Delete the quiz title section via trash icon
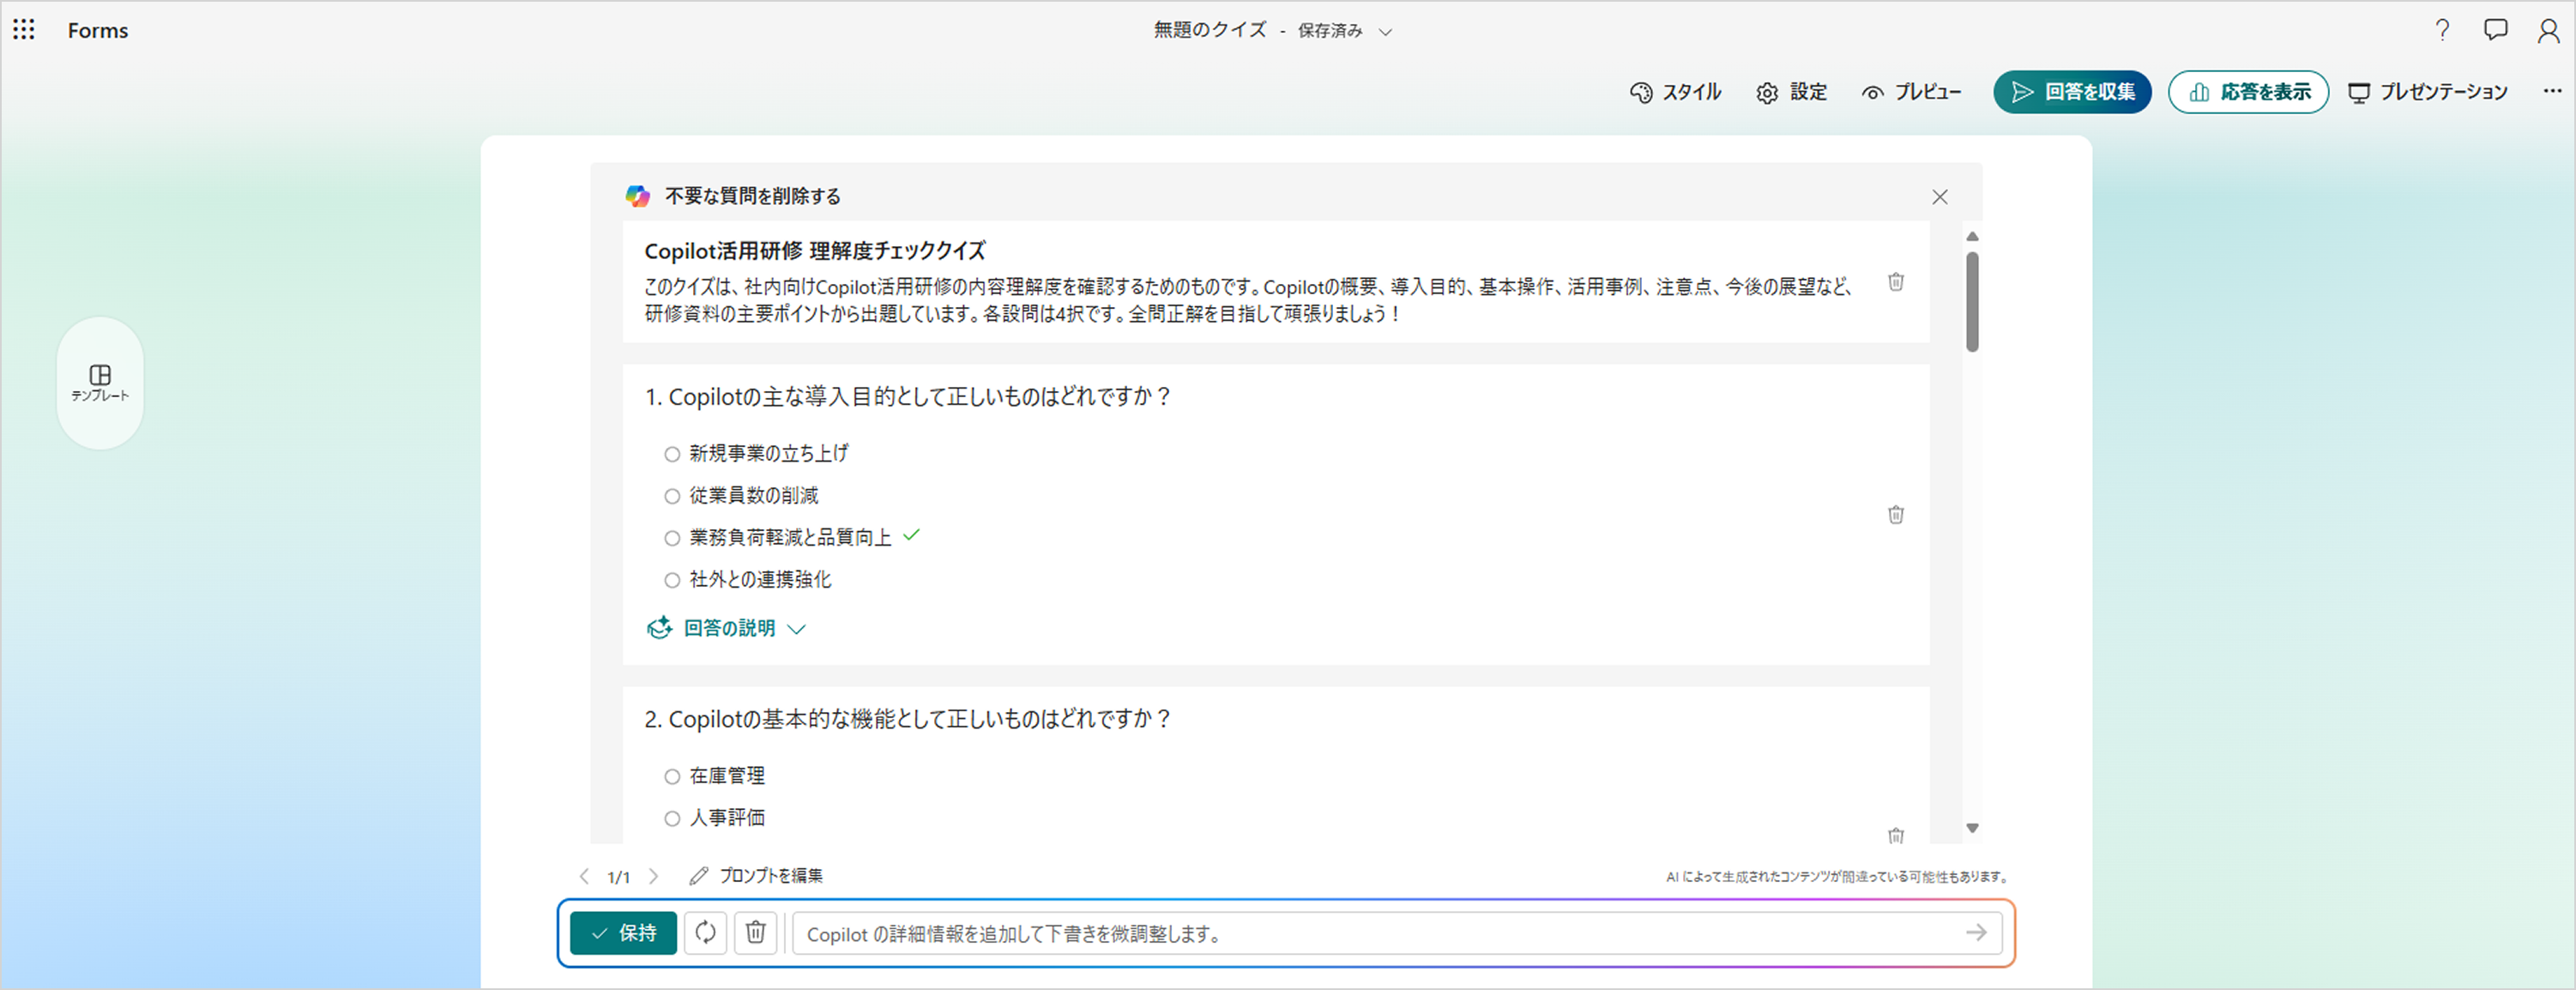Screen dimensions: 2576x990 [1895, 282]
